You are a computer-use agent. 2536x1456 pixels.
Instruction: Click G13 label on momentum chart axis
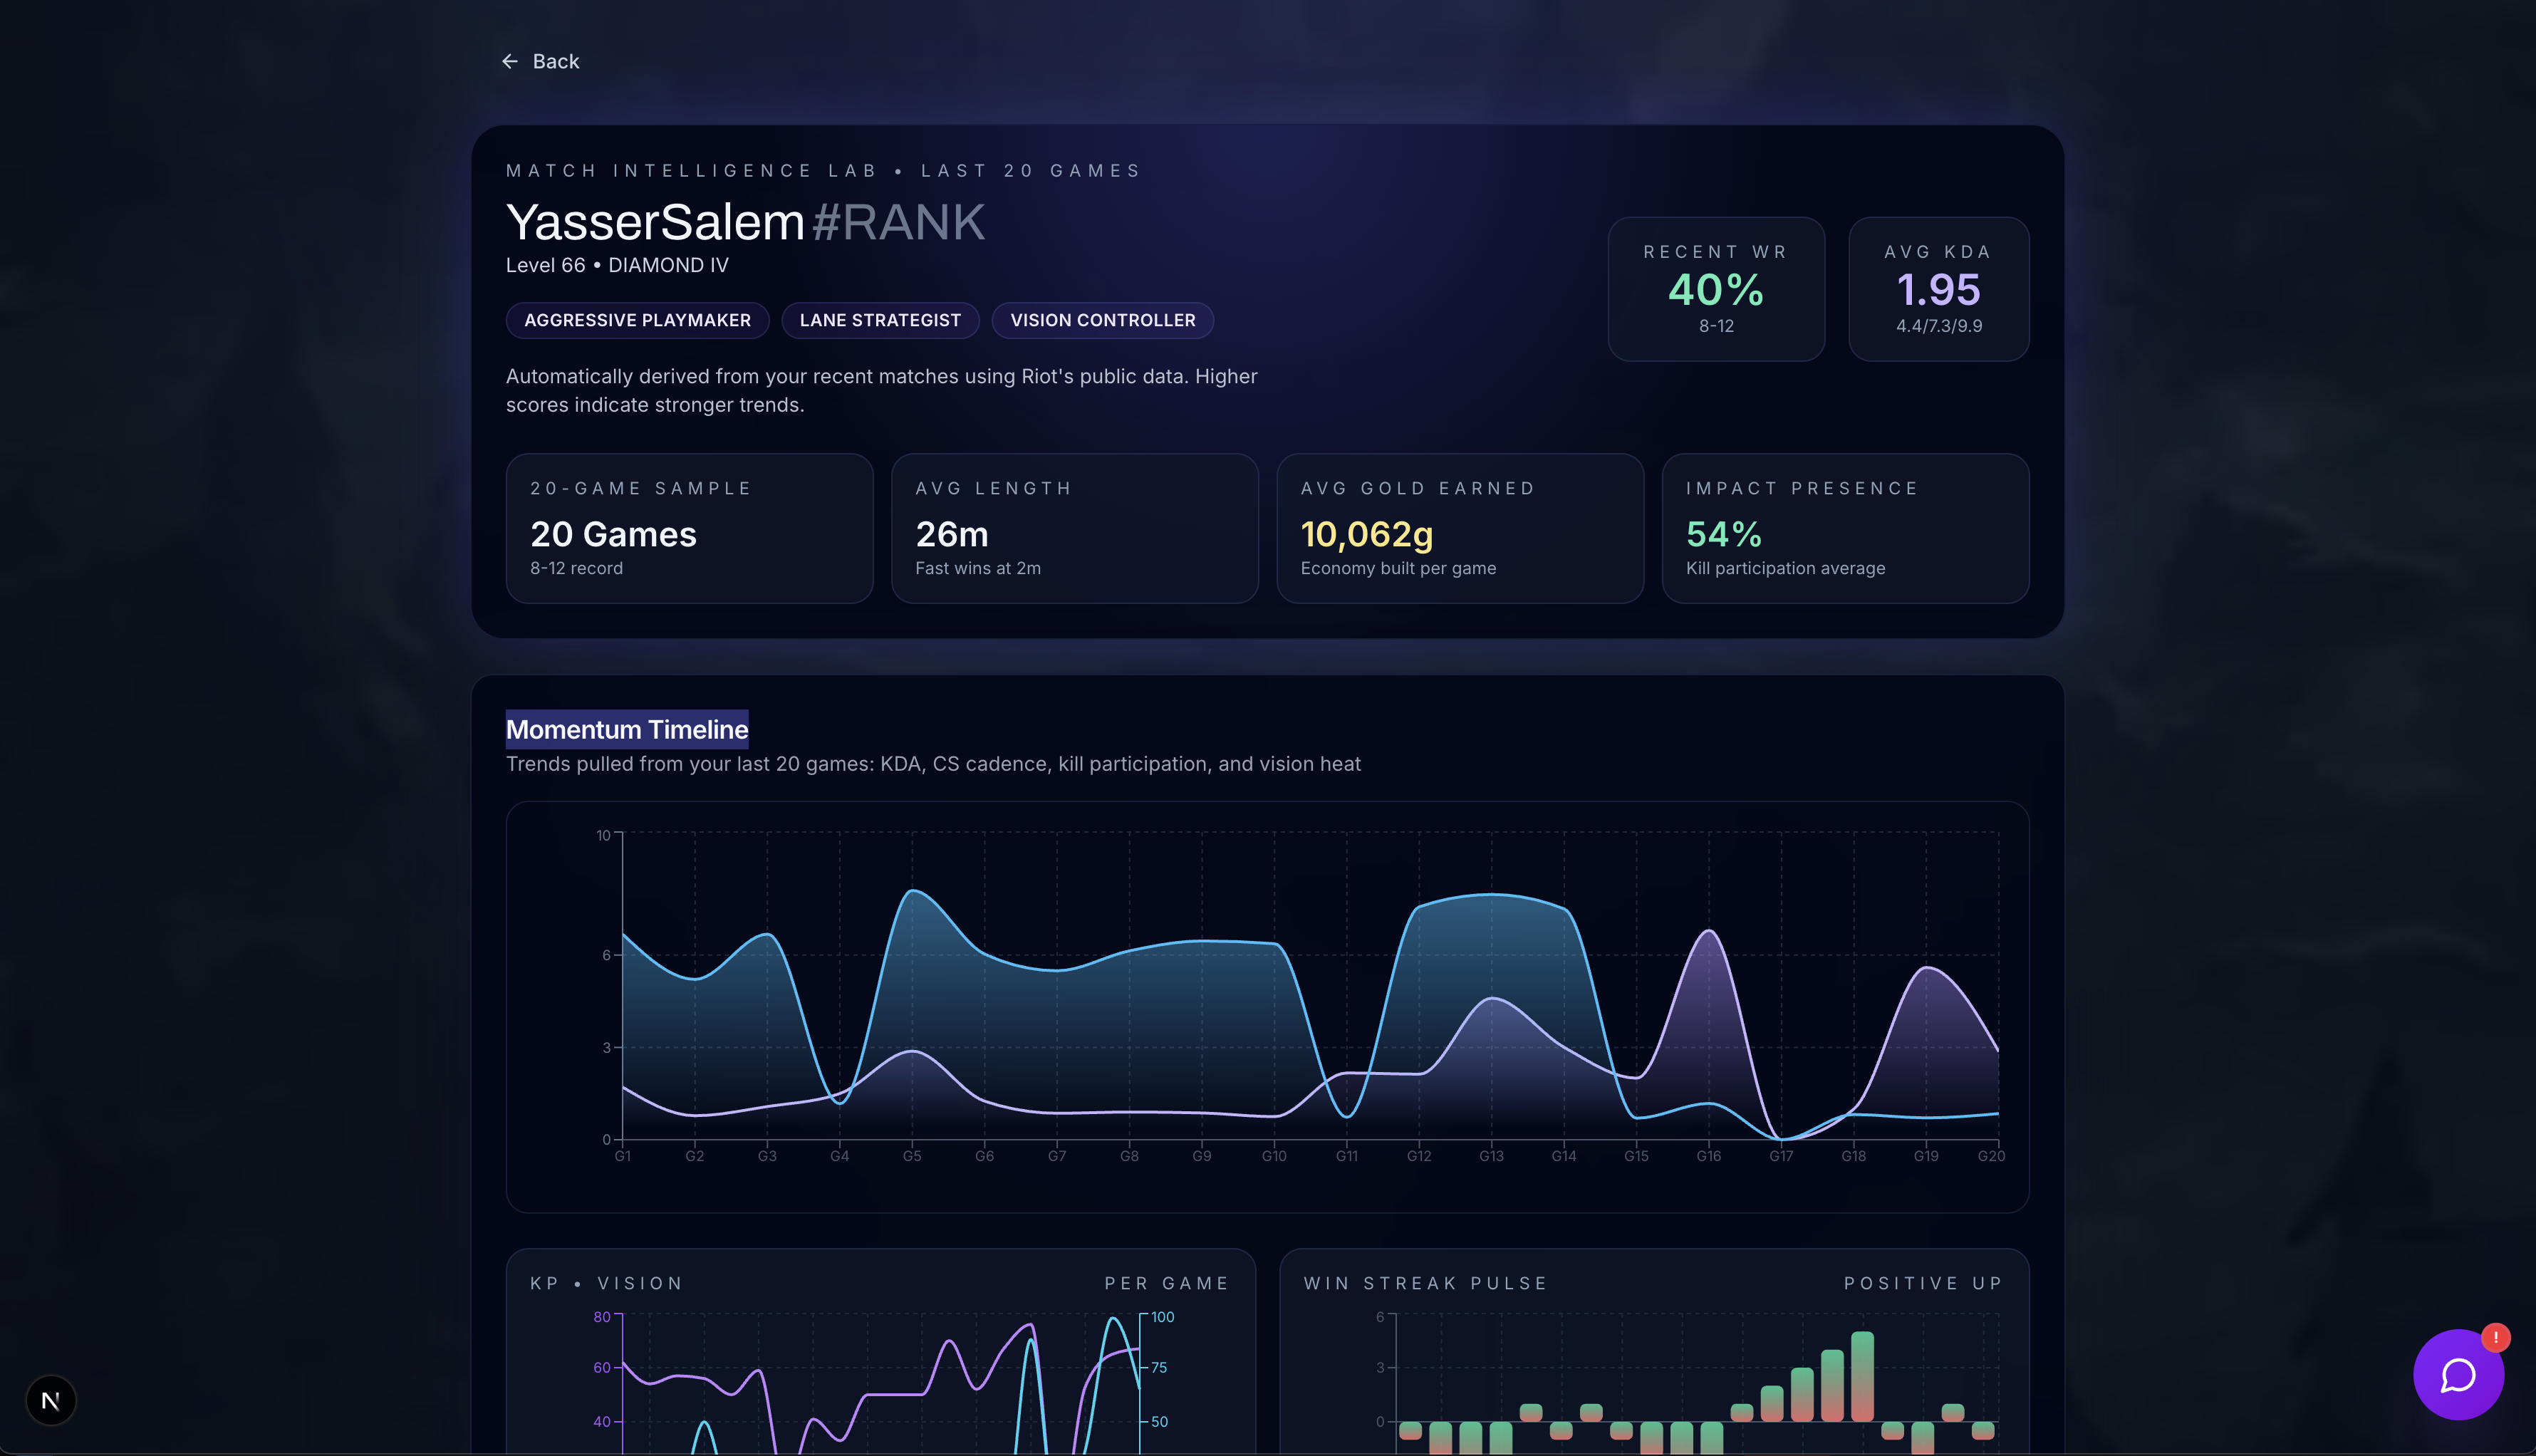pyautogui.click(x=1491, y=1156)
